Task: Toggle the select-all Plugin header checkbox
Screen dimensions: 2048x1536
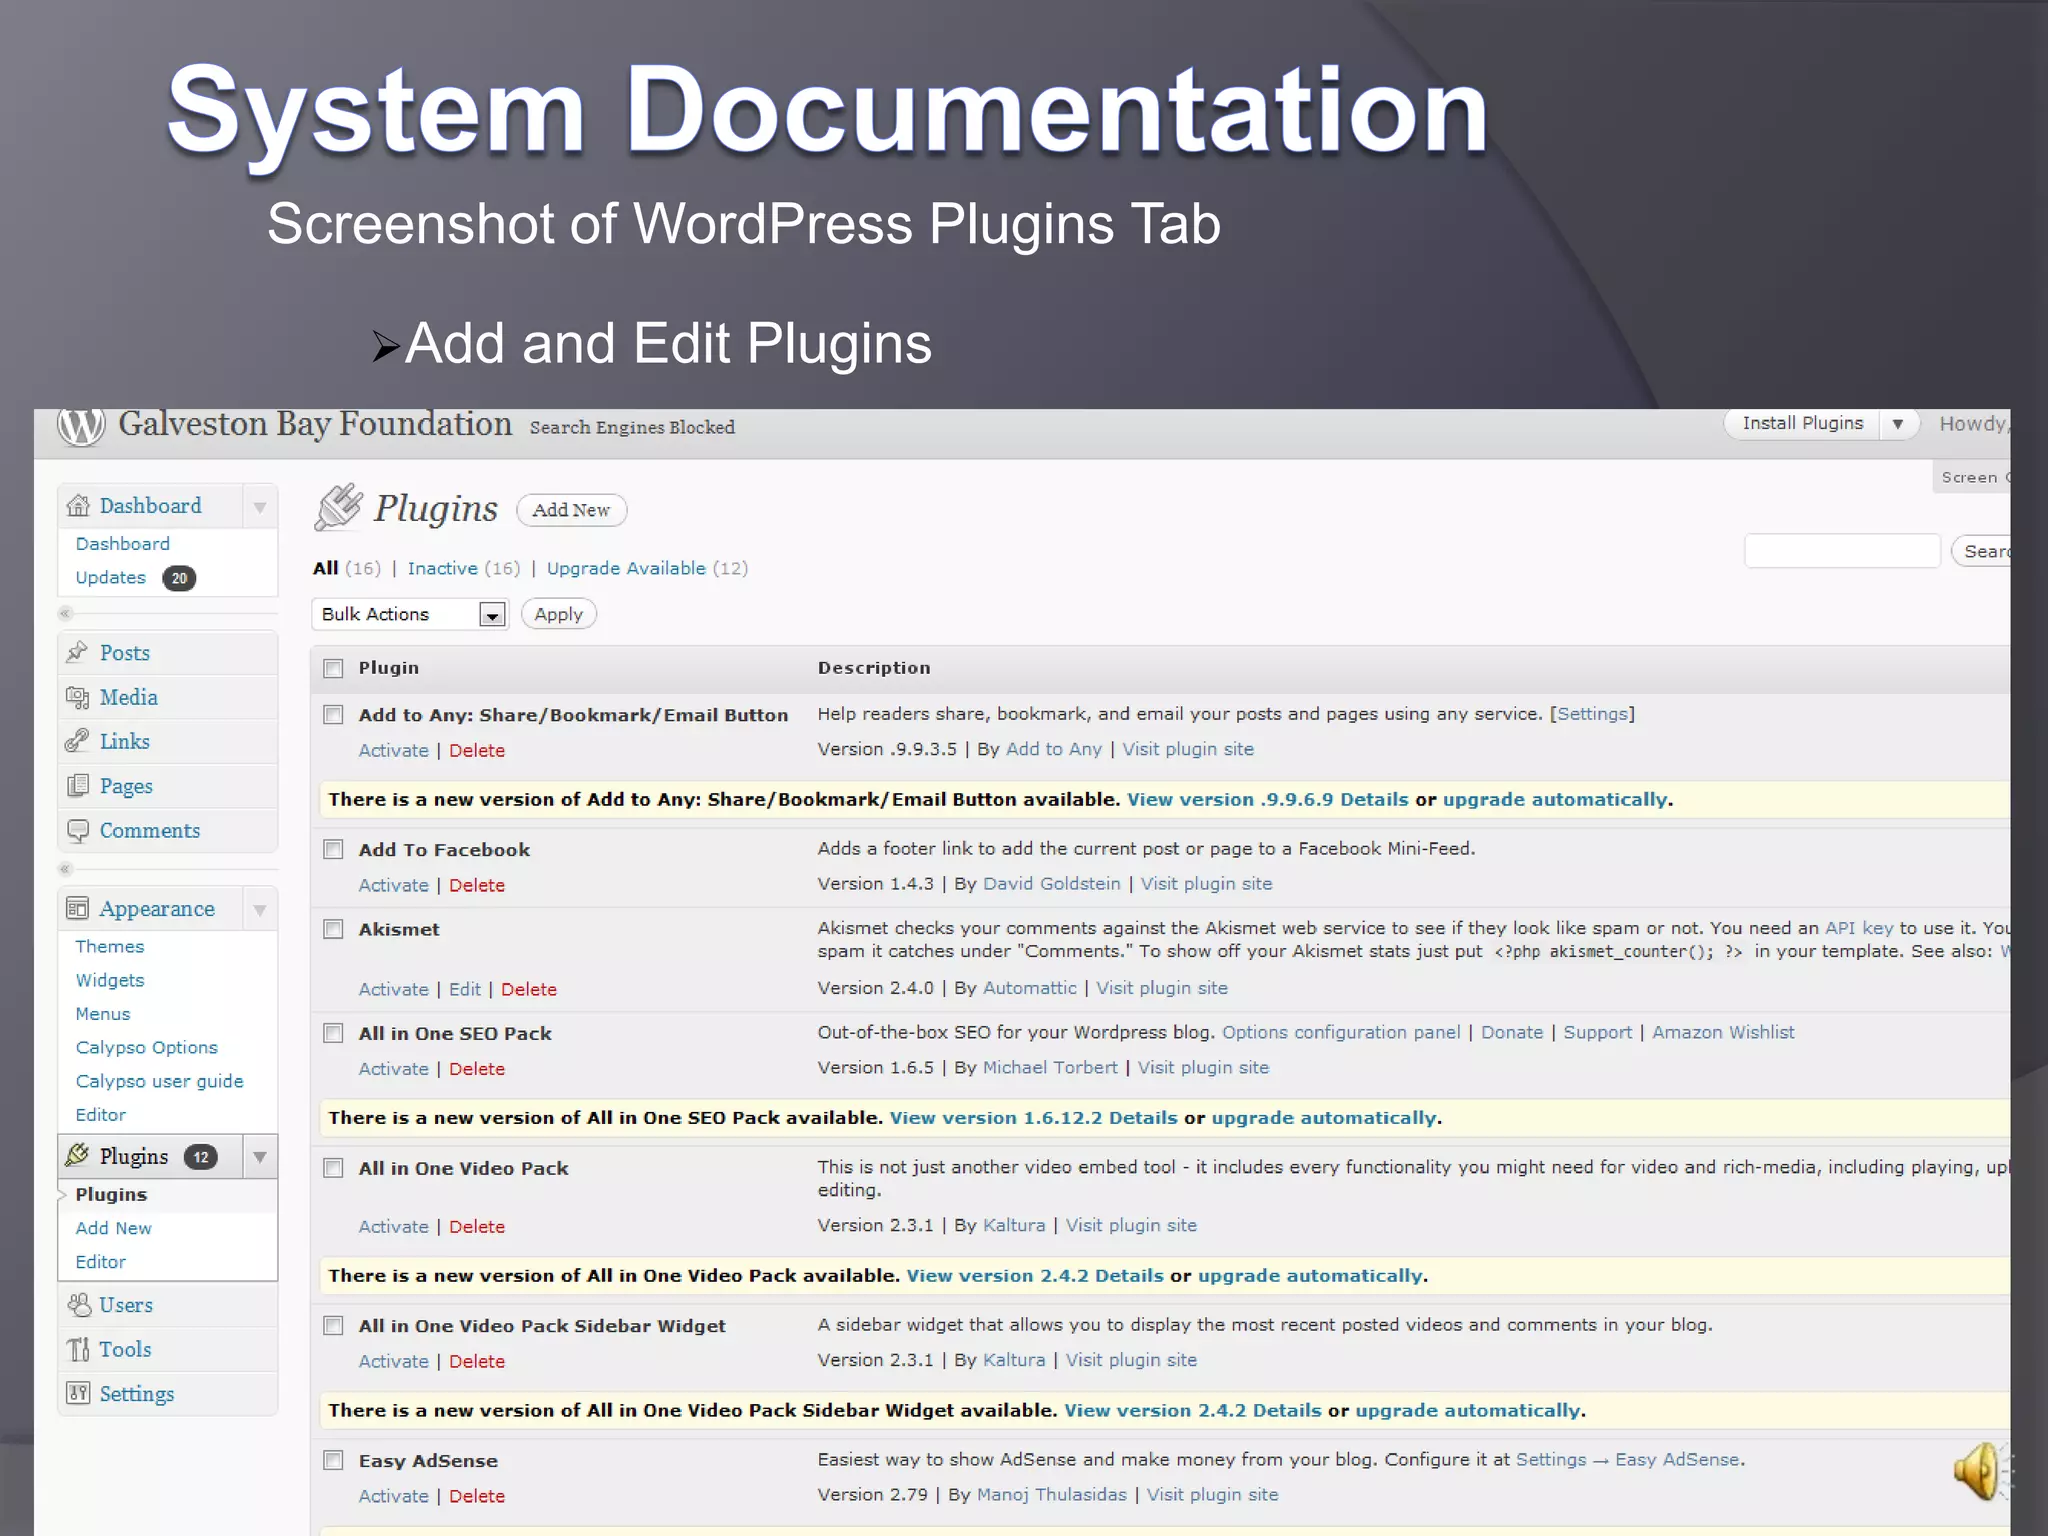Action: click(x=333, y=668)
